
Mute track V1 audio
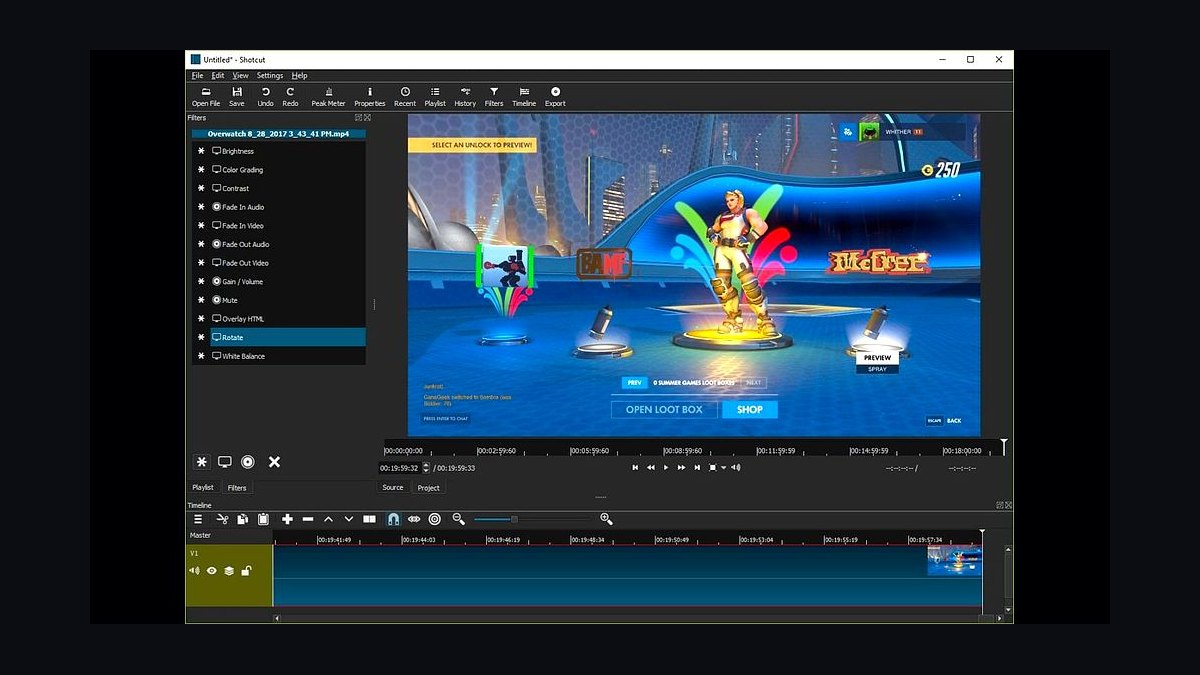tap(194, 571)
